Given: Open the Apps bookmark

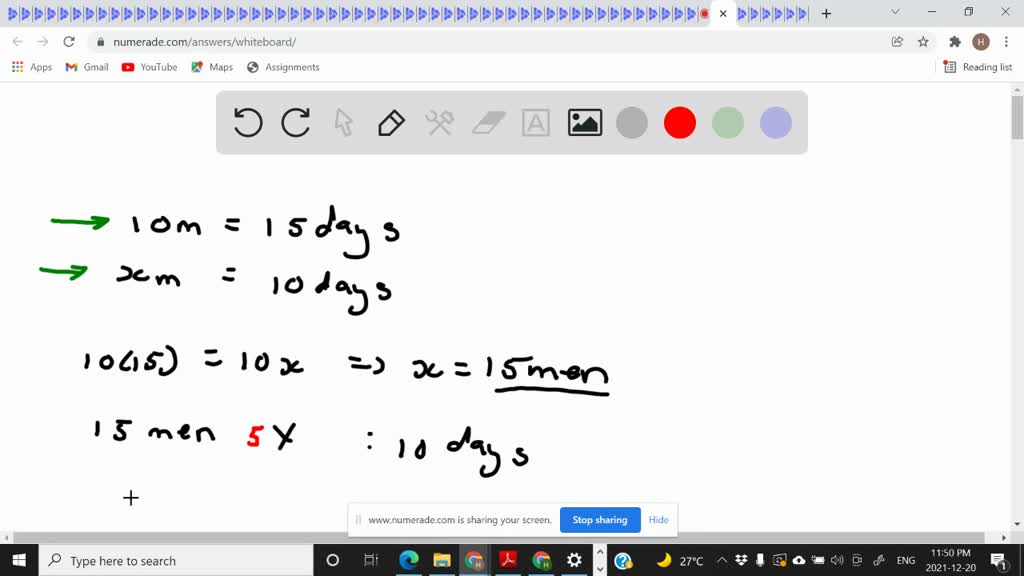Looking at the screenshot, I should click(x=32, y=67).
